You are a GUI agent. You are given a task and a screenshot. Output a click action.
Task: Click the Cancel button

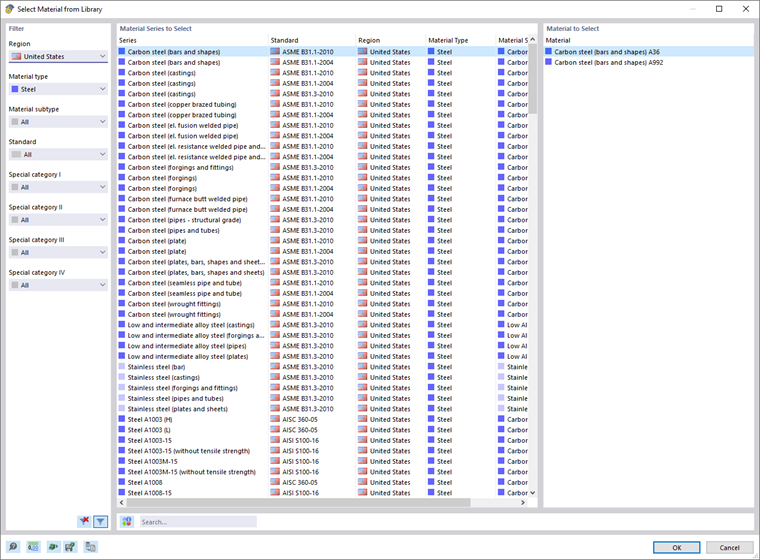click(729, 547)
